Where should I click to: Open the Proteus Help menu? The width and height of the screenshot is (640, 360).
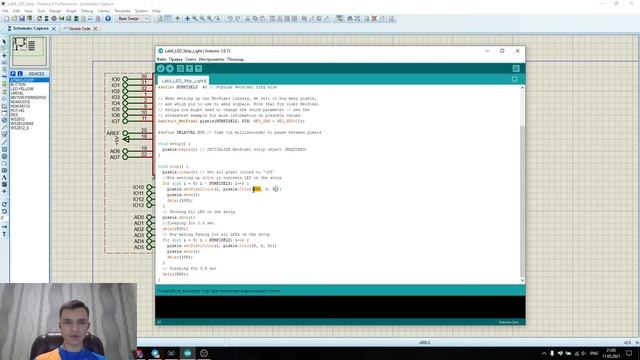tap(156, 11)
